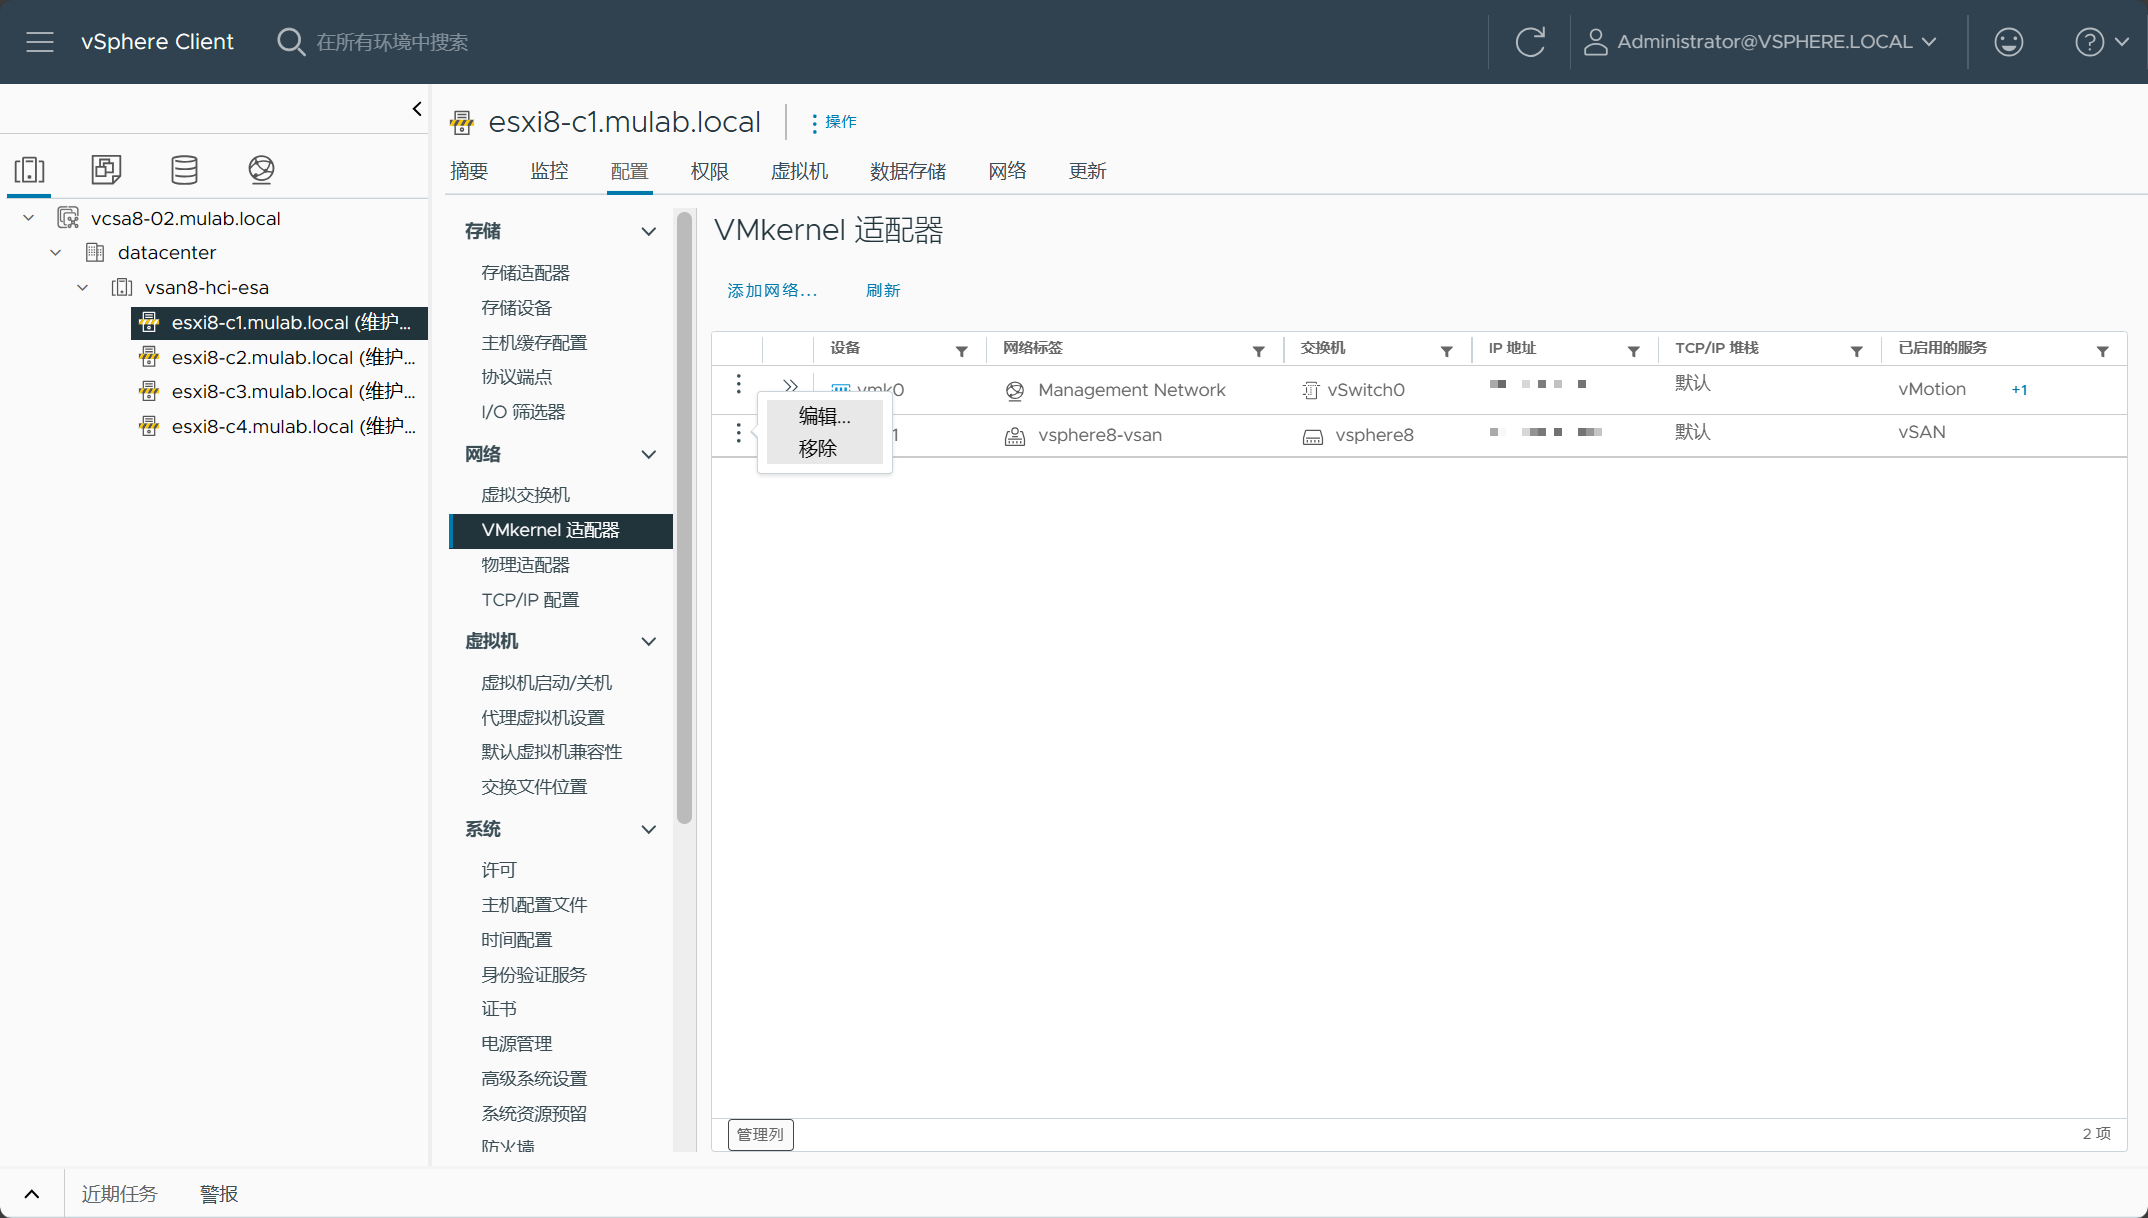
Task: Filter the 交换机 column
Action: point(1446,351)
